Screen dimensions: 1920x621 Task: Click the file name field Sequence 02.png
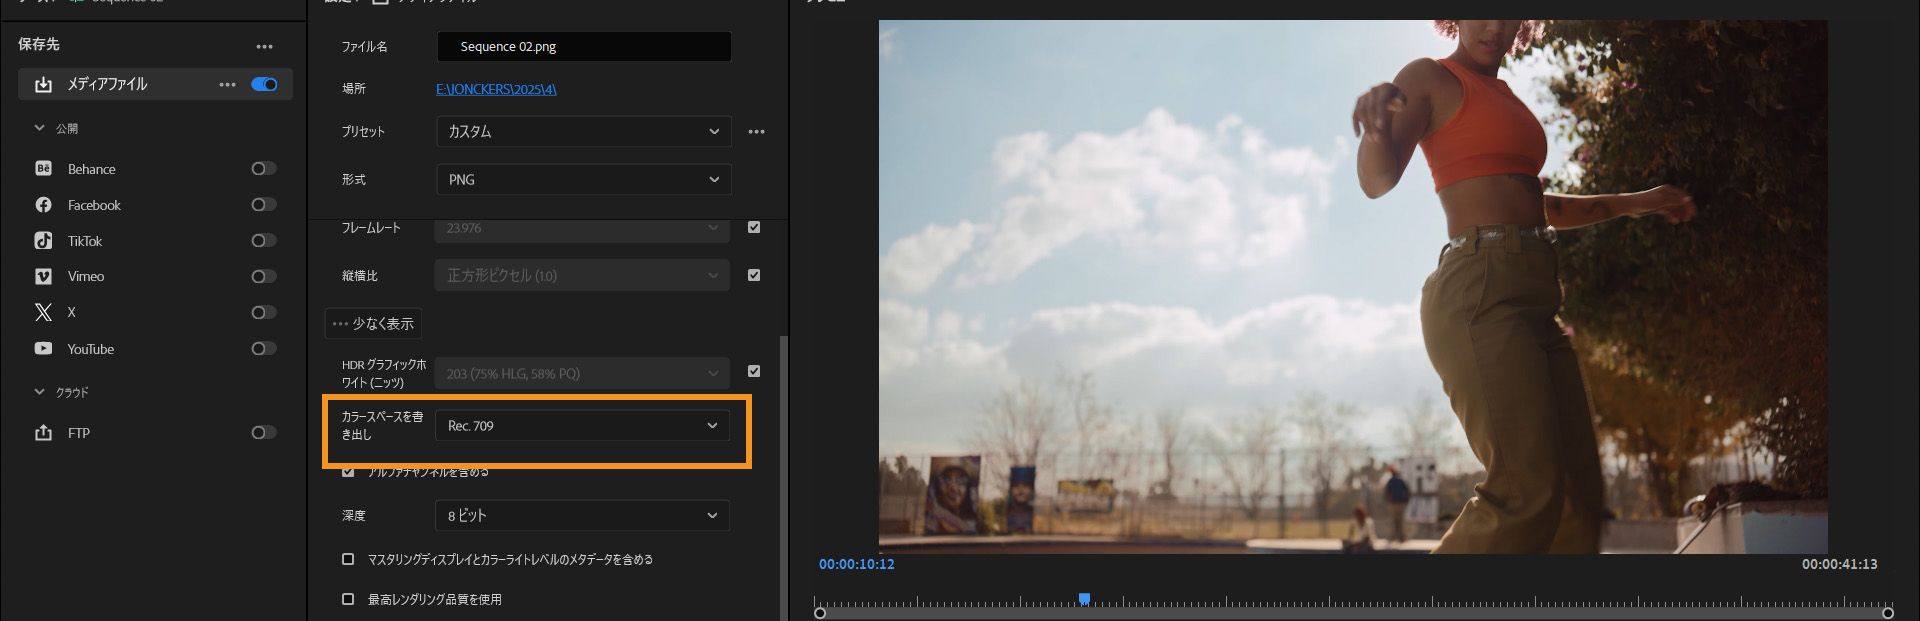(584, 47)
